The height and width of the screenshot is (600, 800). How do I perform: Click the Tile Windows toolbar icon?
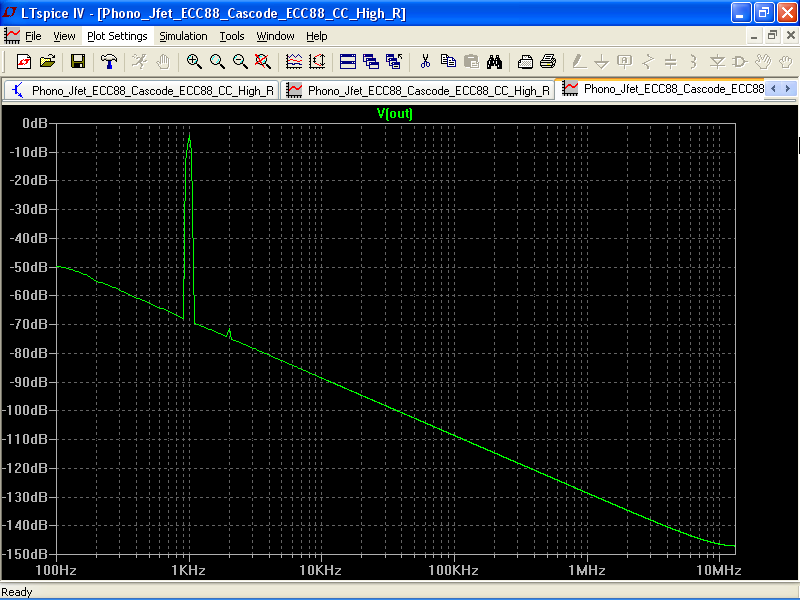pos(347,62)
